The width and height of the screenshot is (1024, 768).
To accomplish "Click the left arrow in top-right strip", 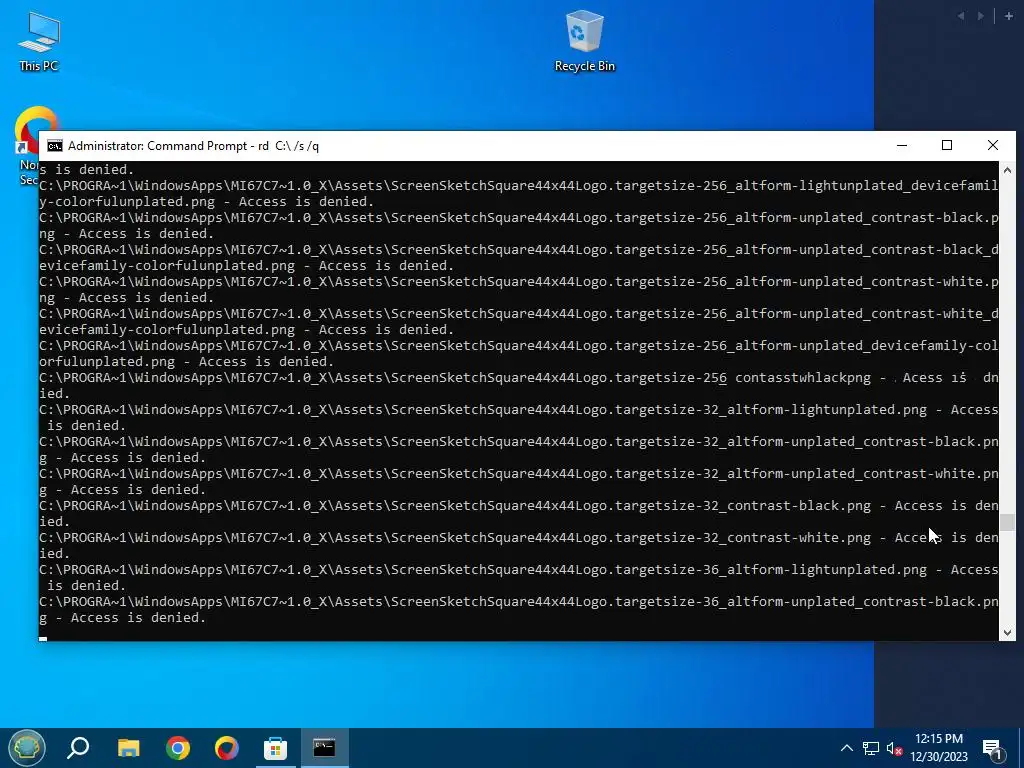I will (x=961, y=16).
